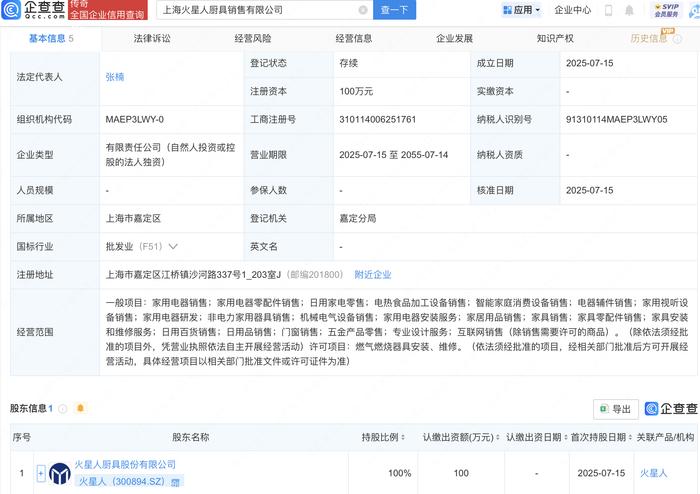Screen dimensions: 700x494
Task: Click the shareholder alert bell icon
Action: pyautogui.click(x=80, y=408)
